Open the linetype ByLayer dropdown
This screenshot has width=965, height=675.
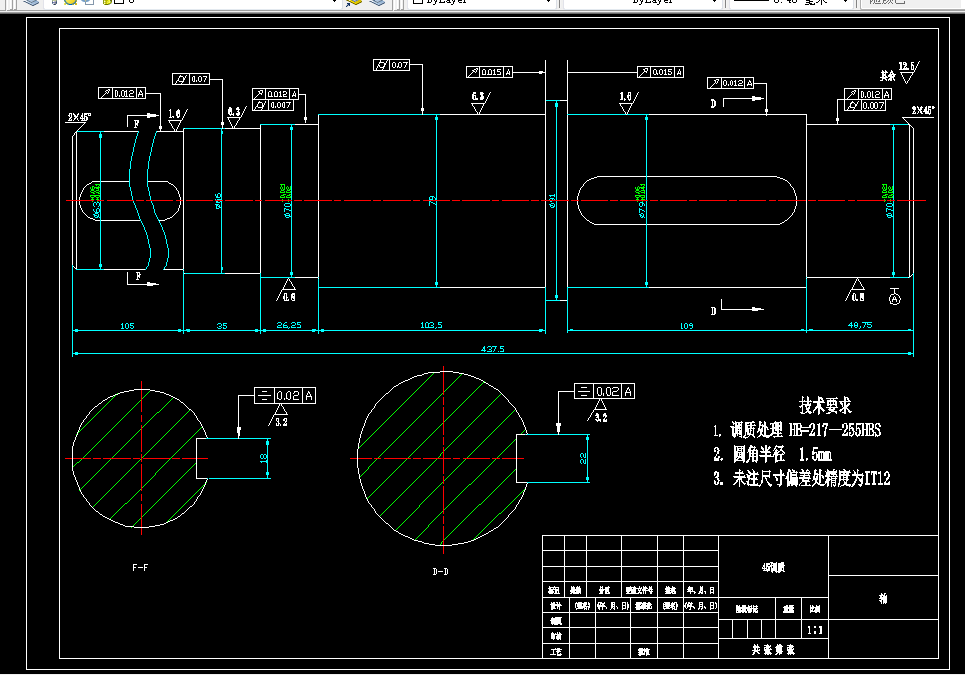(x=713, y=3)
